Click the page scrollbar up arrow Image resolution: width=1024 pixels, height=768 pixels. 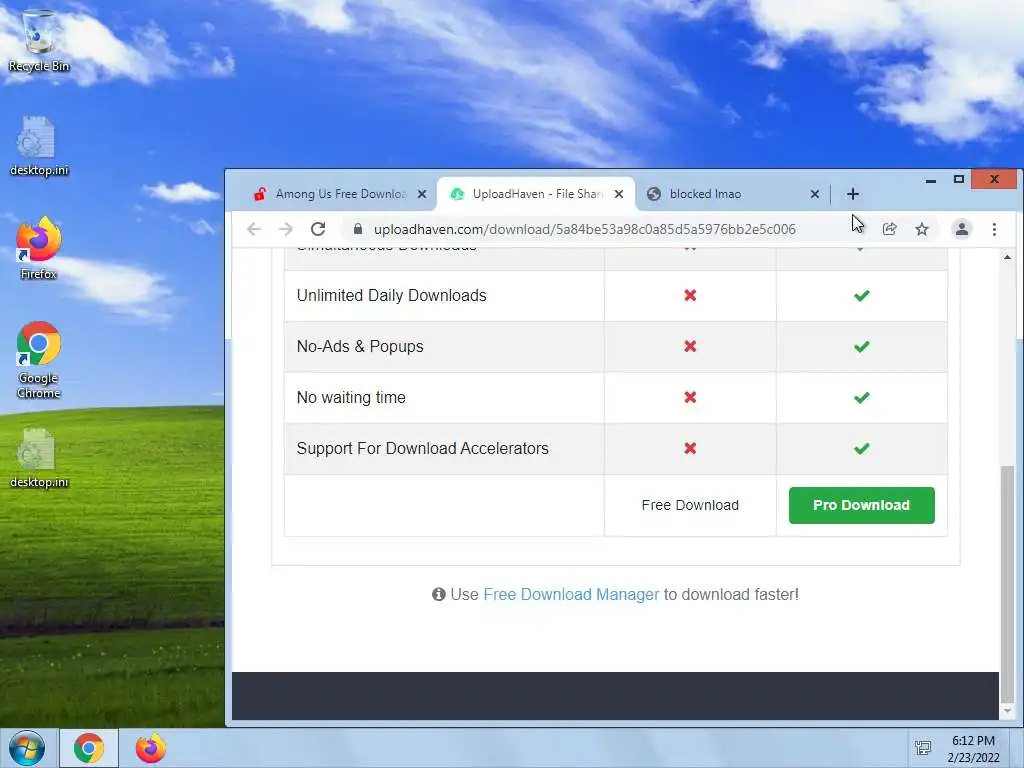[1007, 257]
